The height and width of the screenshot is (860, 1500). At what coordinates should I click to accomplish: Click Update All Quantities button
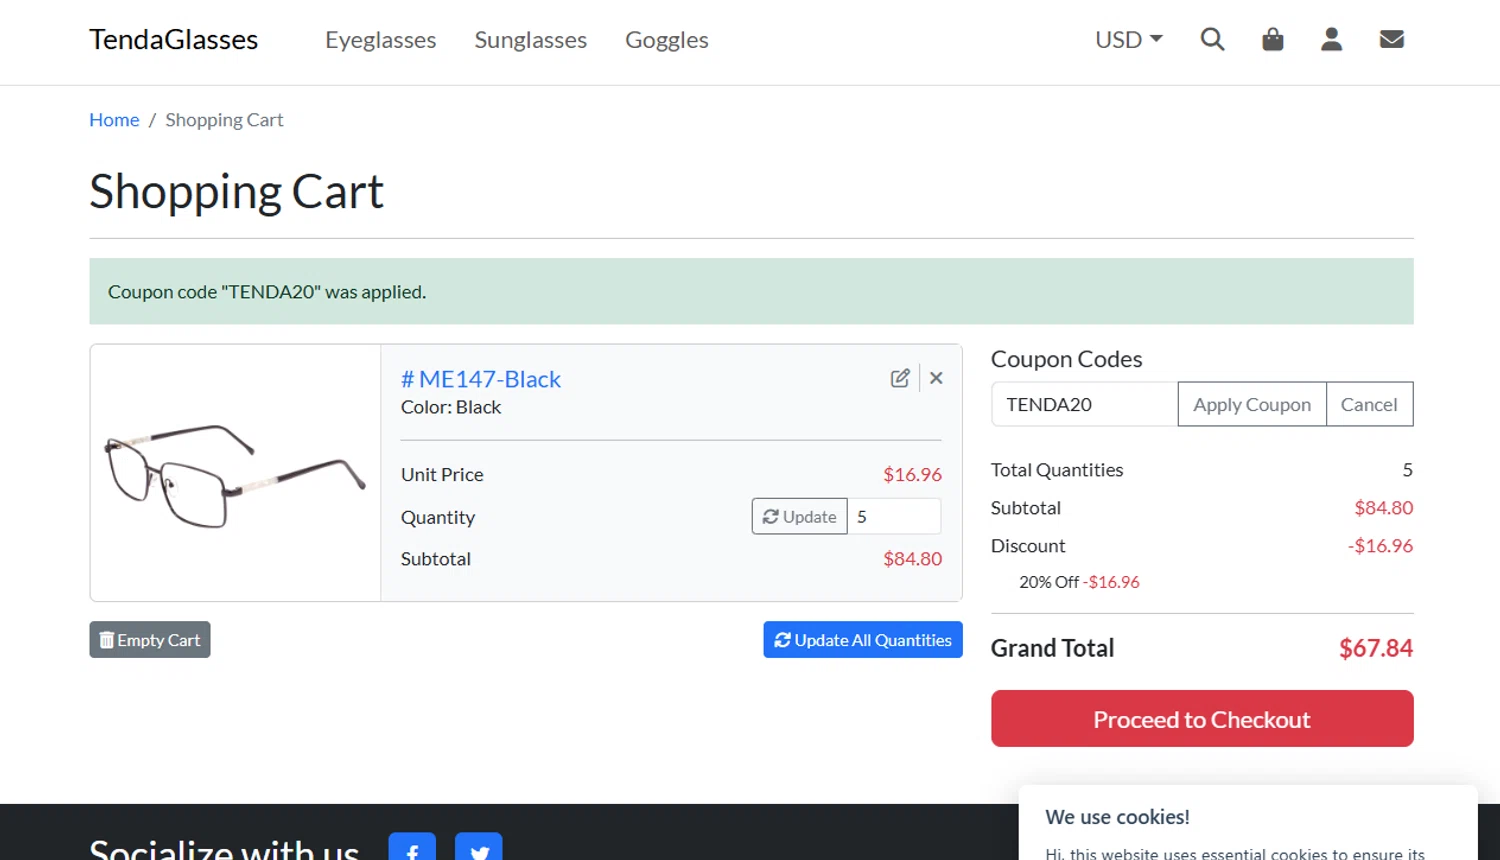tap(863, 640)
